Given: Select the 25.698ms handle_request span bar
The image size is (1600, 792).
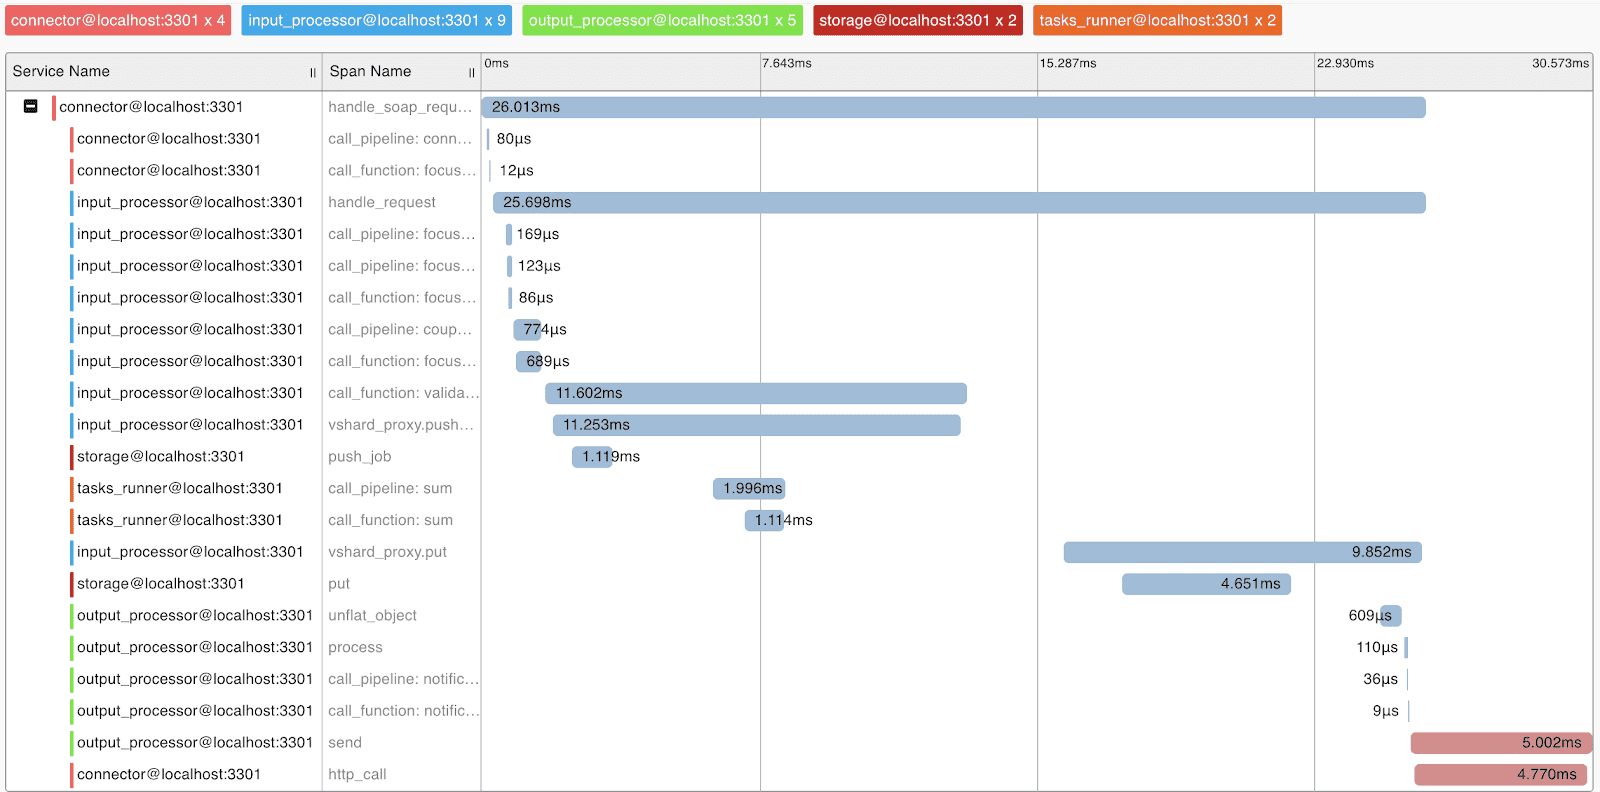Looking at the screenshot, I should [x=958, y=202].
